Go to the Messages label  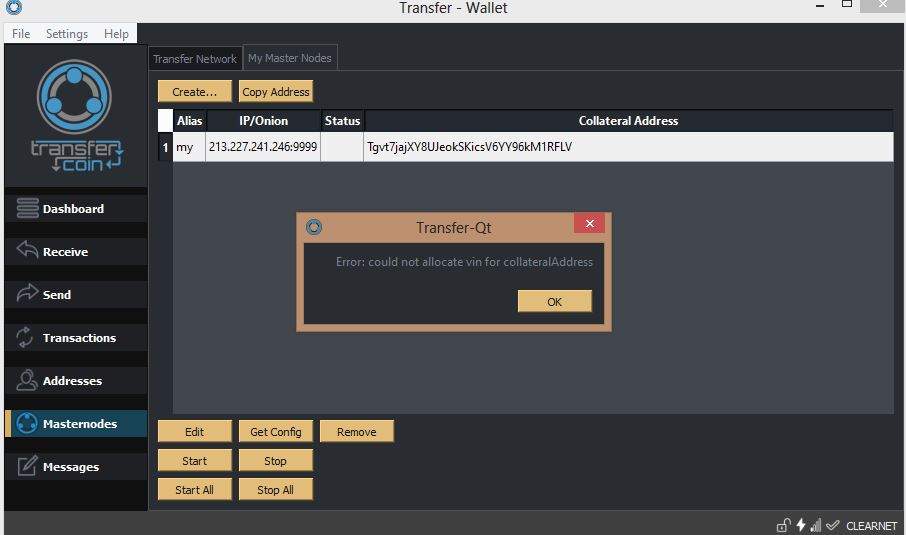(x=70, y=466)
